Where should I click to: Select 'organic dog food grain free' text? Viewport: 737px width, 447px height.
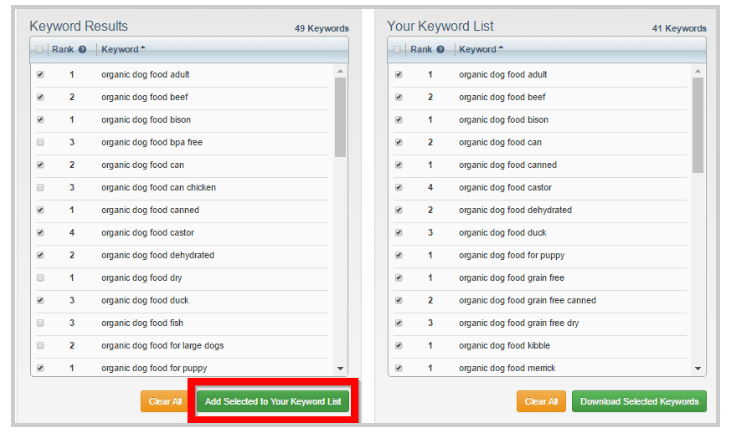tap(511, 277)
